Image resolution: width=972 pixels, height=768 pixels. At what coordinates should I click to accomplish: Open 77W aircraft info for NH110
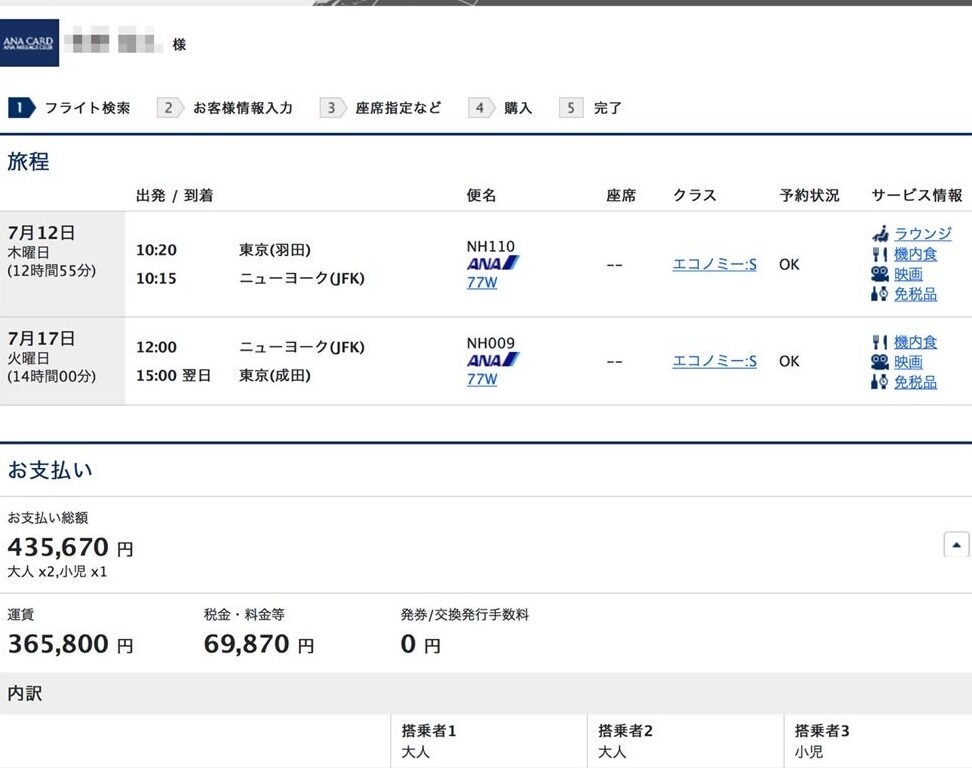[x=482, y=283]
